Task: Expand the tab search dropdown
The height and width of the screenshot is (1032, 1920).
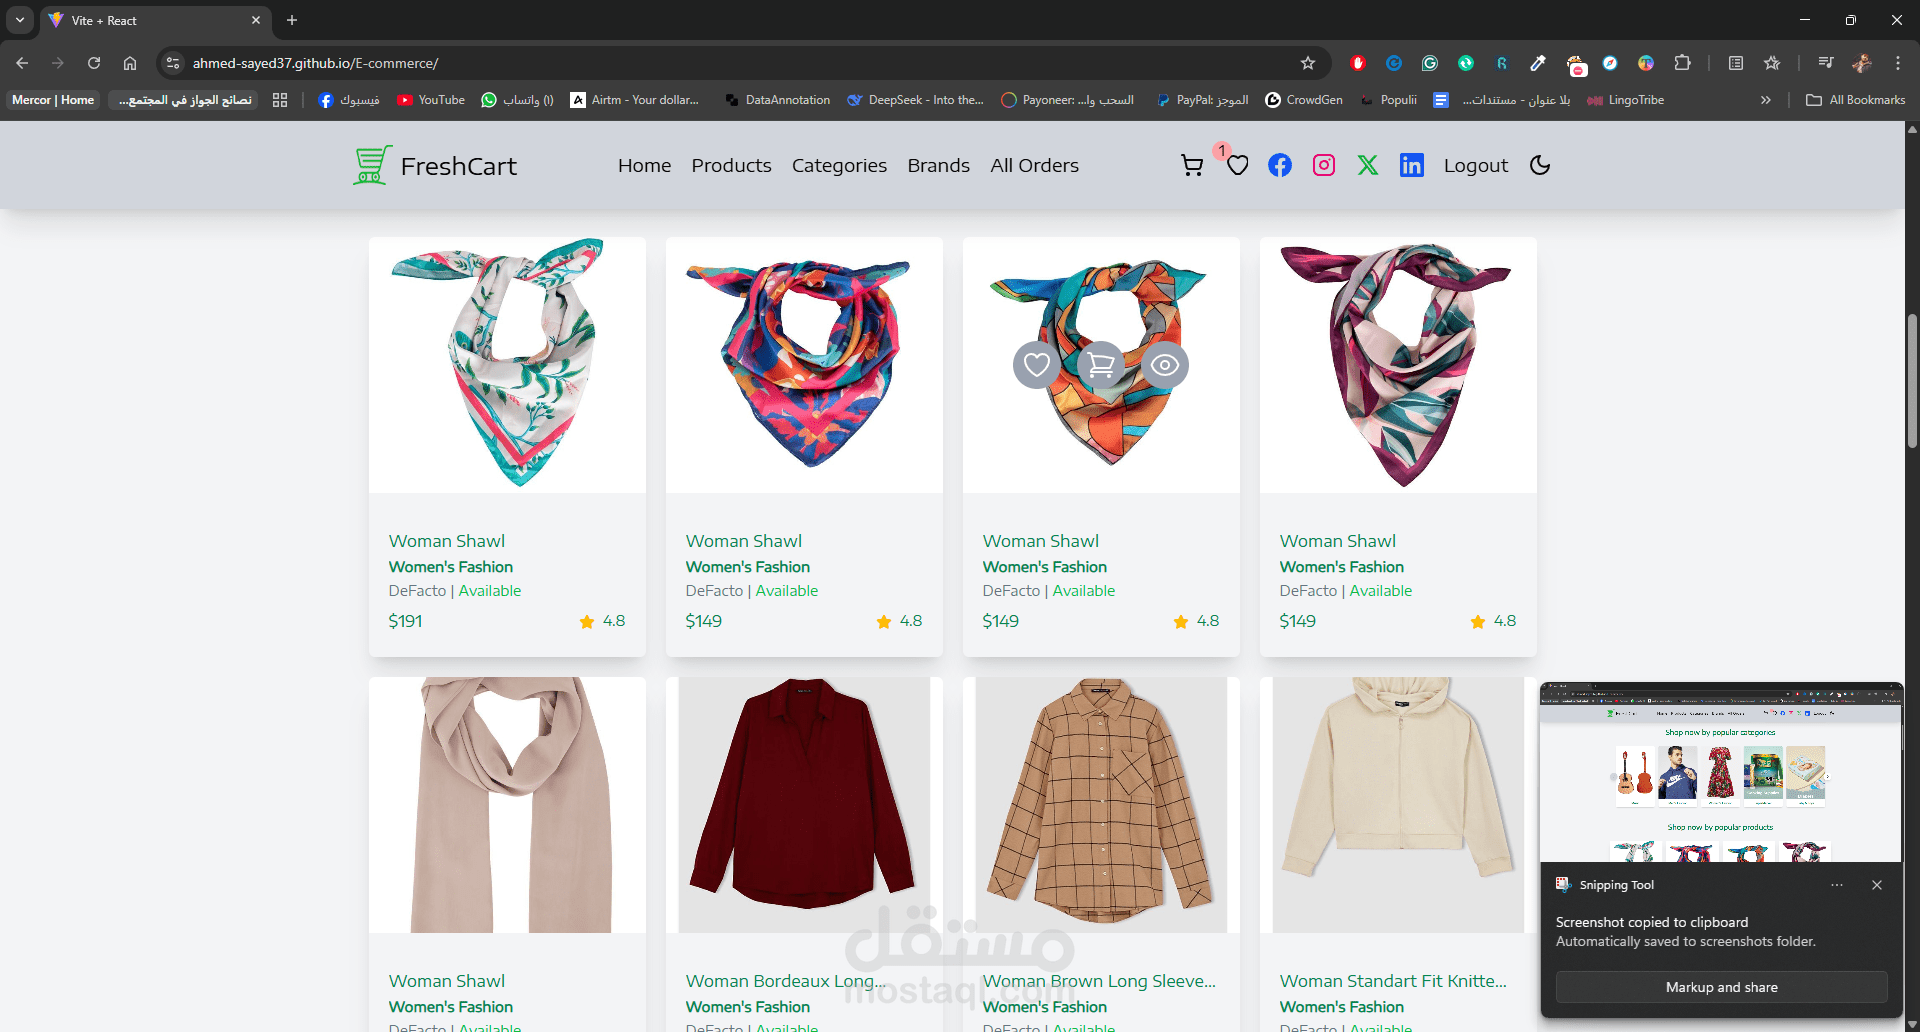Action: pyautogui.click(x=20, y=20)
